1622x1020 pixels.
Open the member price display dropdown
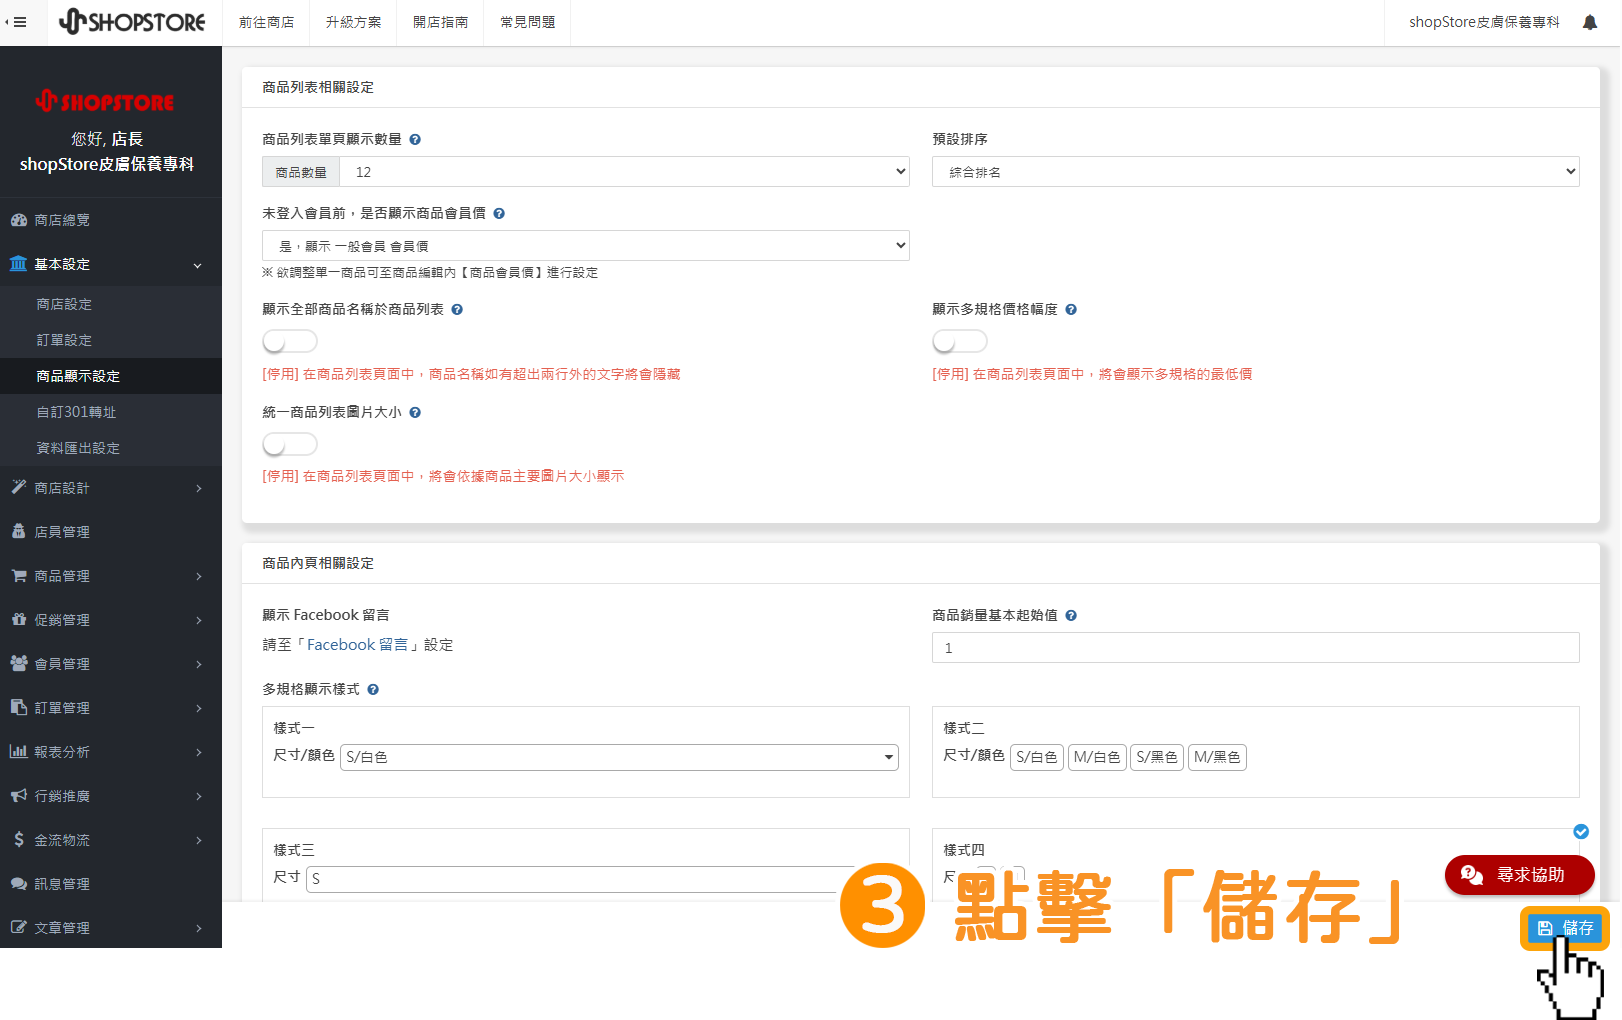(x=585, y=245)
